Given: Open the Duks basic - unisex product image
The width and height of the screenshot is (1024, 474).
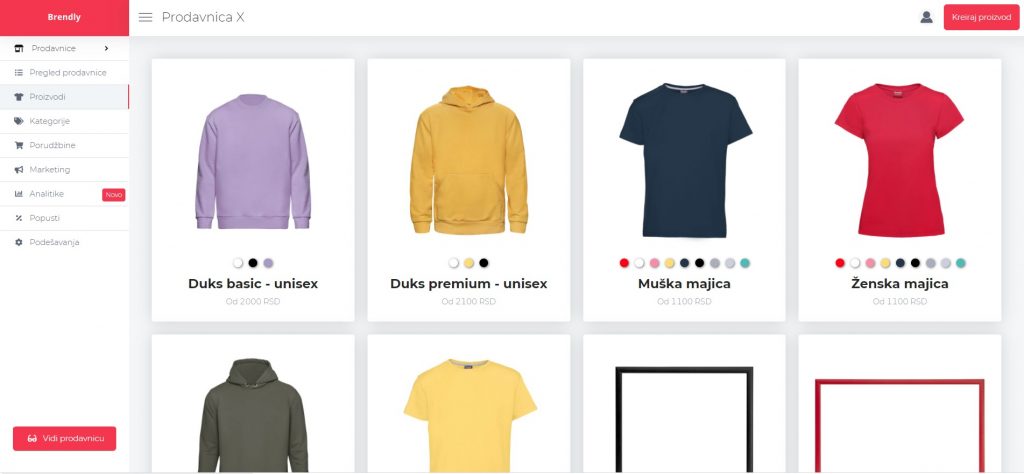Looking at the screenshot, I should 253,161.
